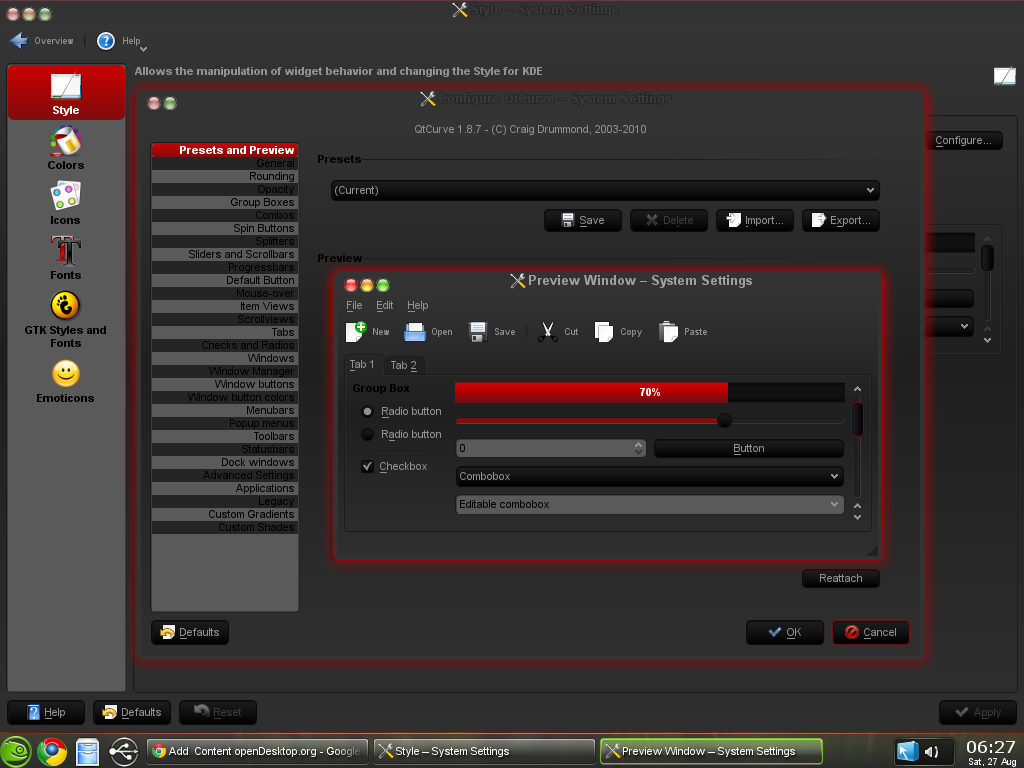
Task: Select Custom Gradients in the list
Action: tap(225, 514)
